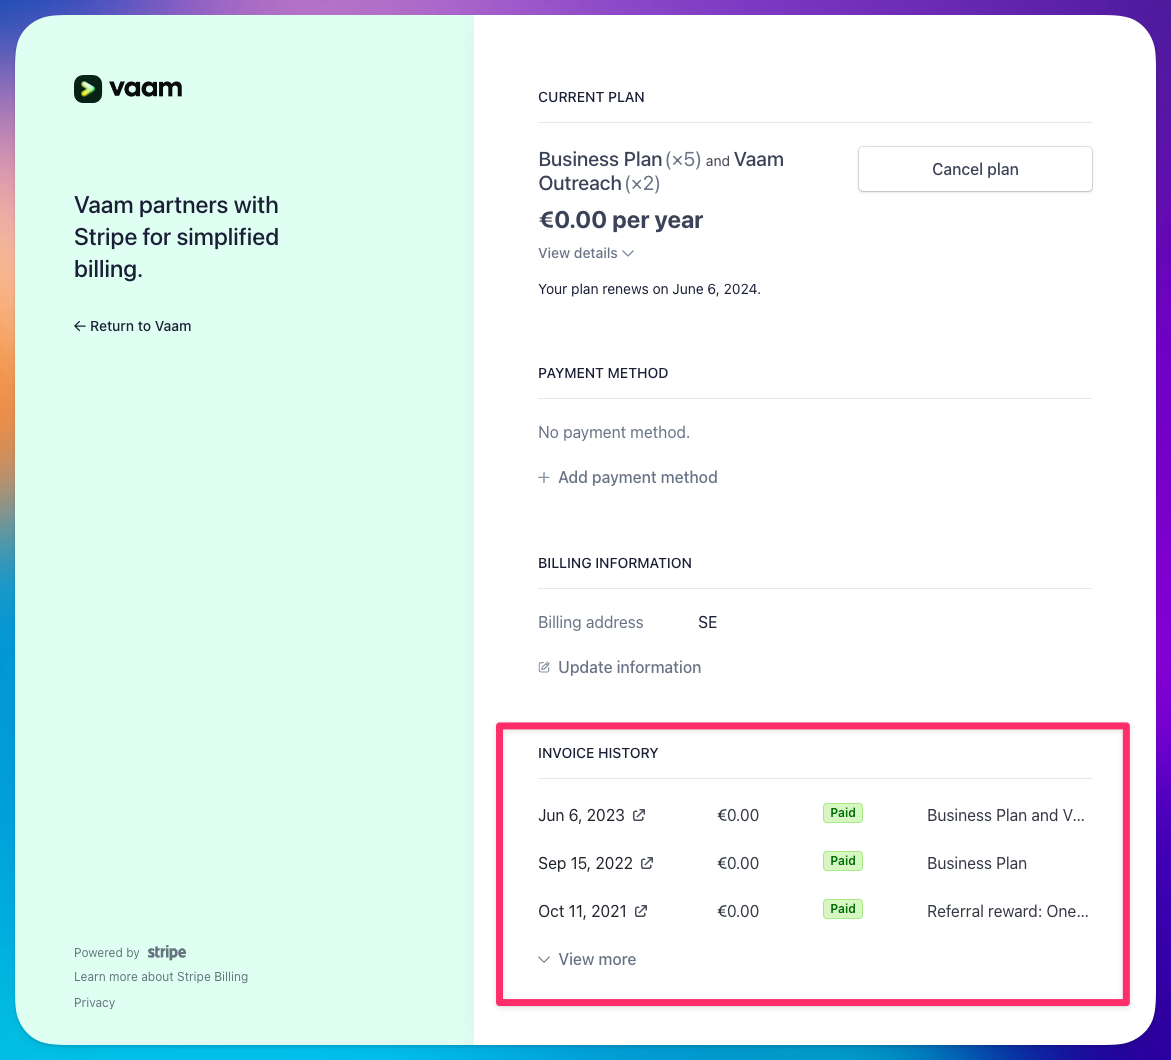Click the €0.00 amount for Oct 11, 2021

738,911
